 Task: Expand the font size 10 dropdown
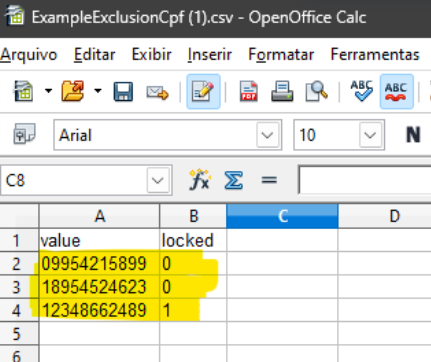(370, 135)
